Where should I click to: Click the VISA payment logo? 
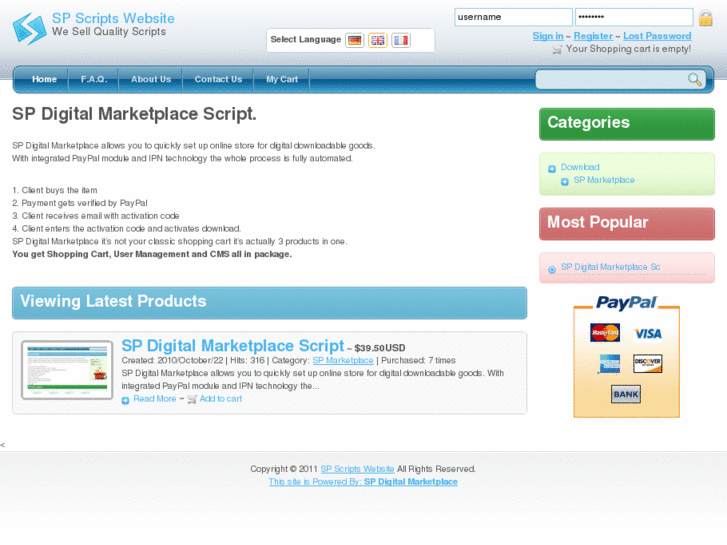tap(648, 333)
